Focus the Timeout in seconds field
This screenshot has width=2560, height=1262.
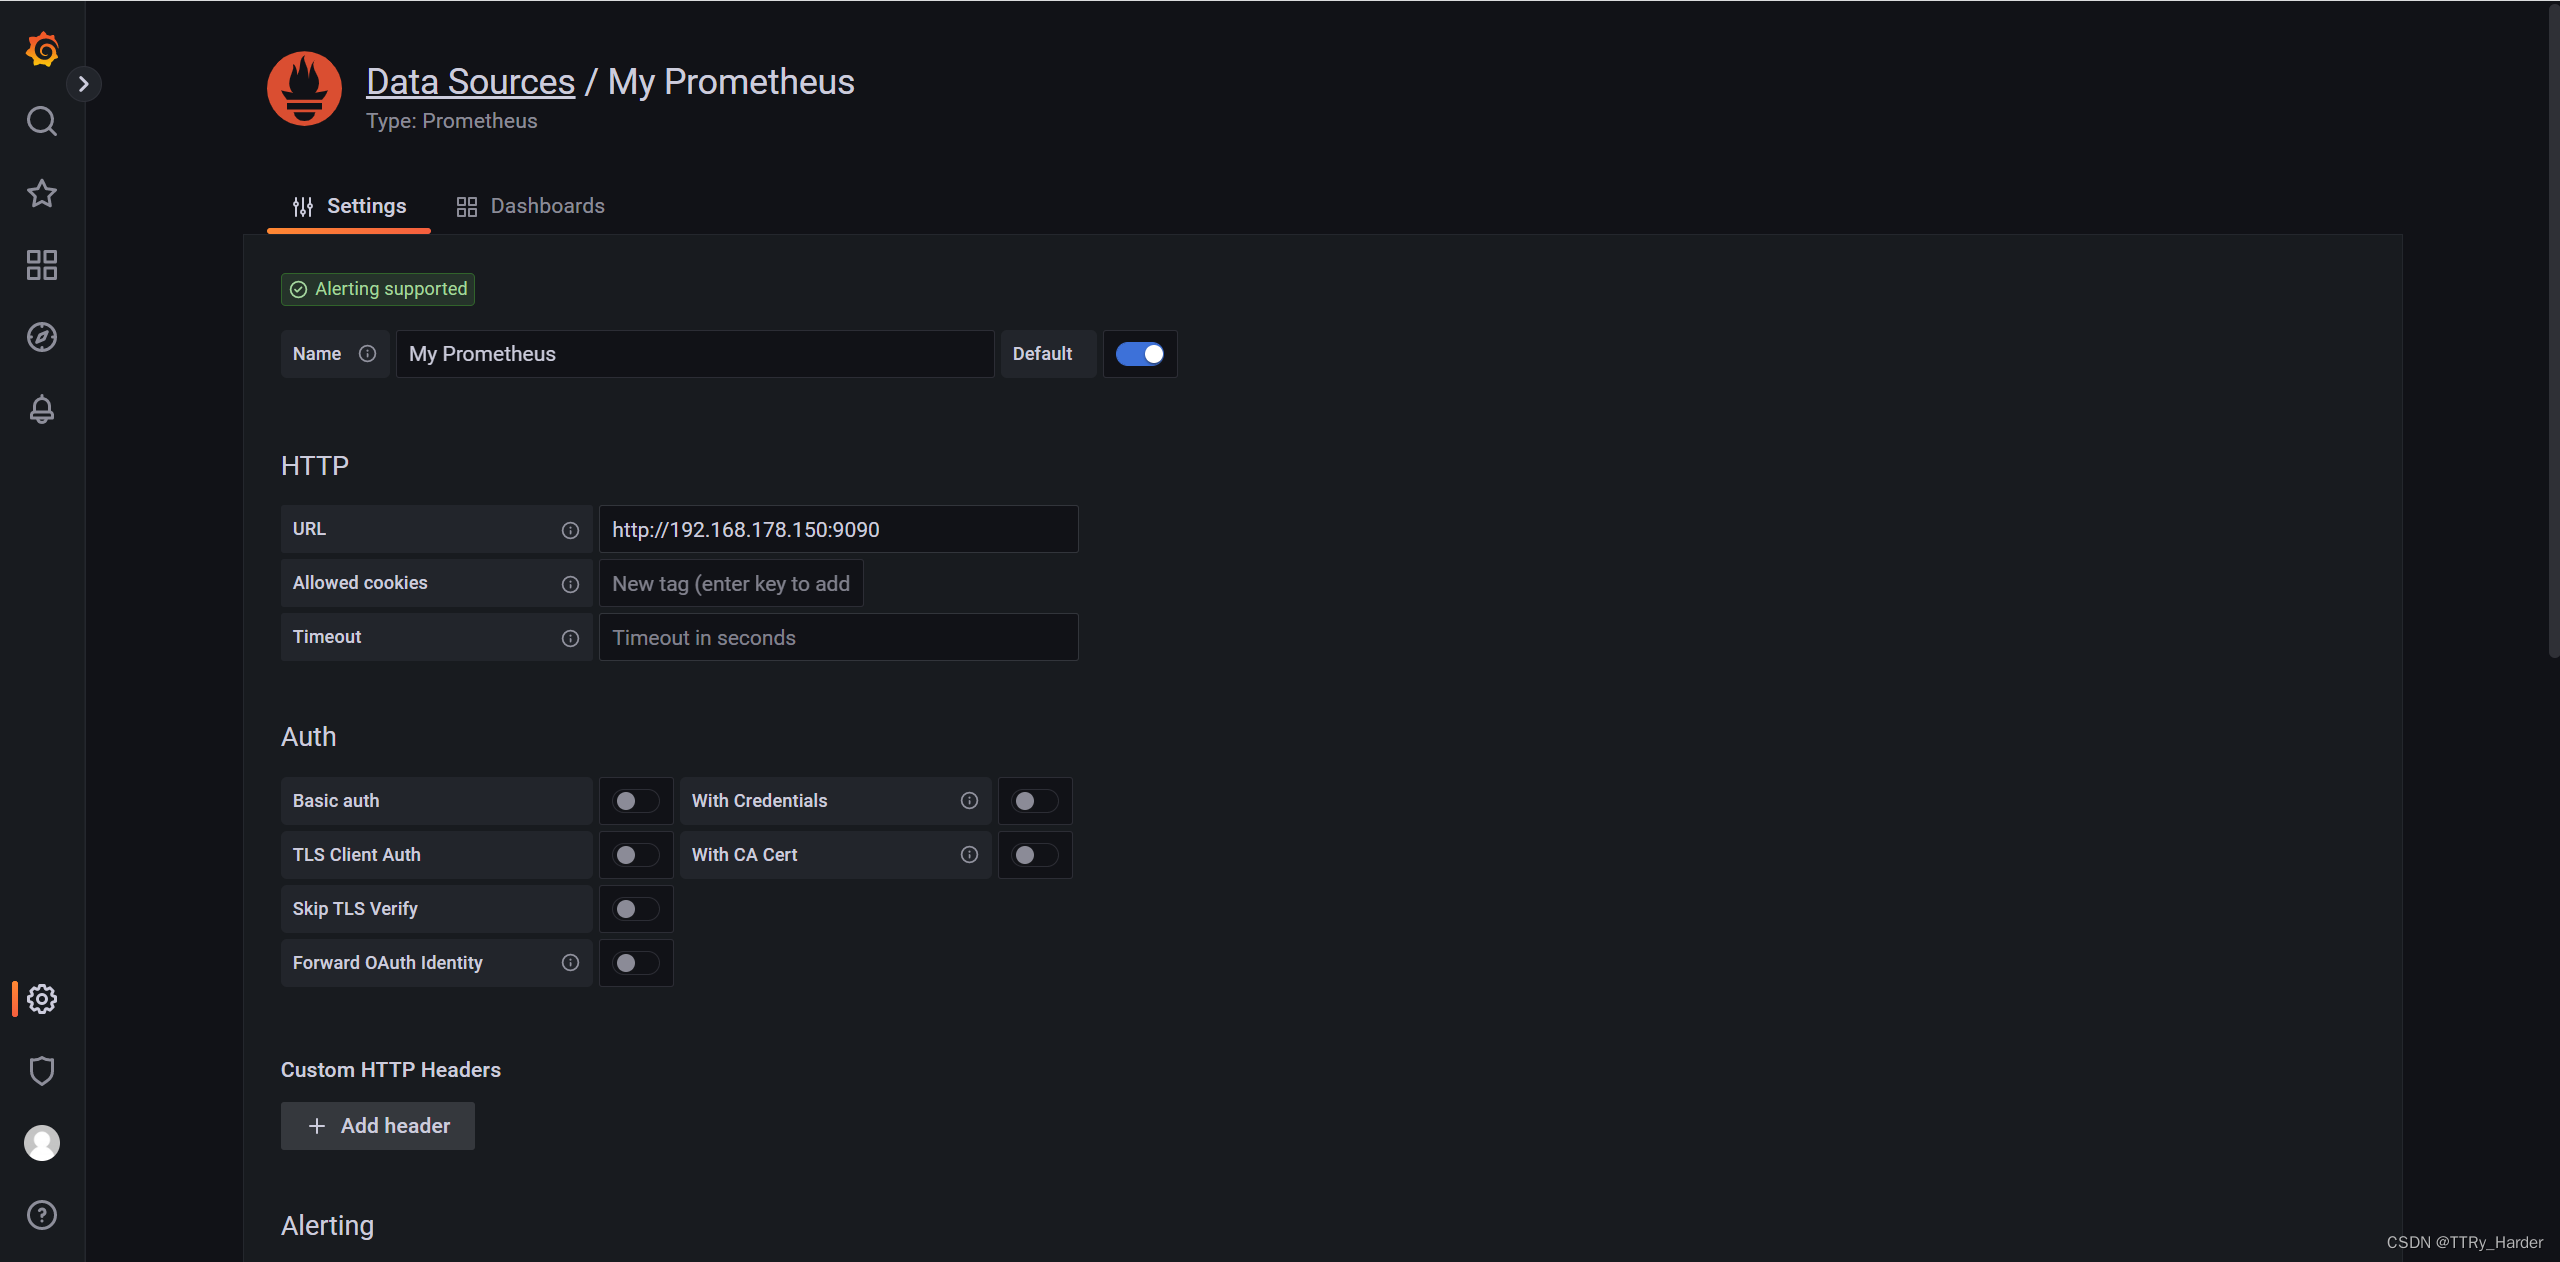[x=838, y=637]
